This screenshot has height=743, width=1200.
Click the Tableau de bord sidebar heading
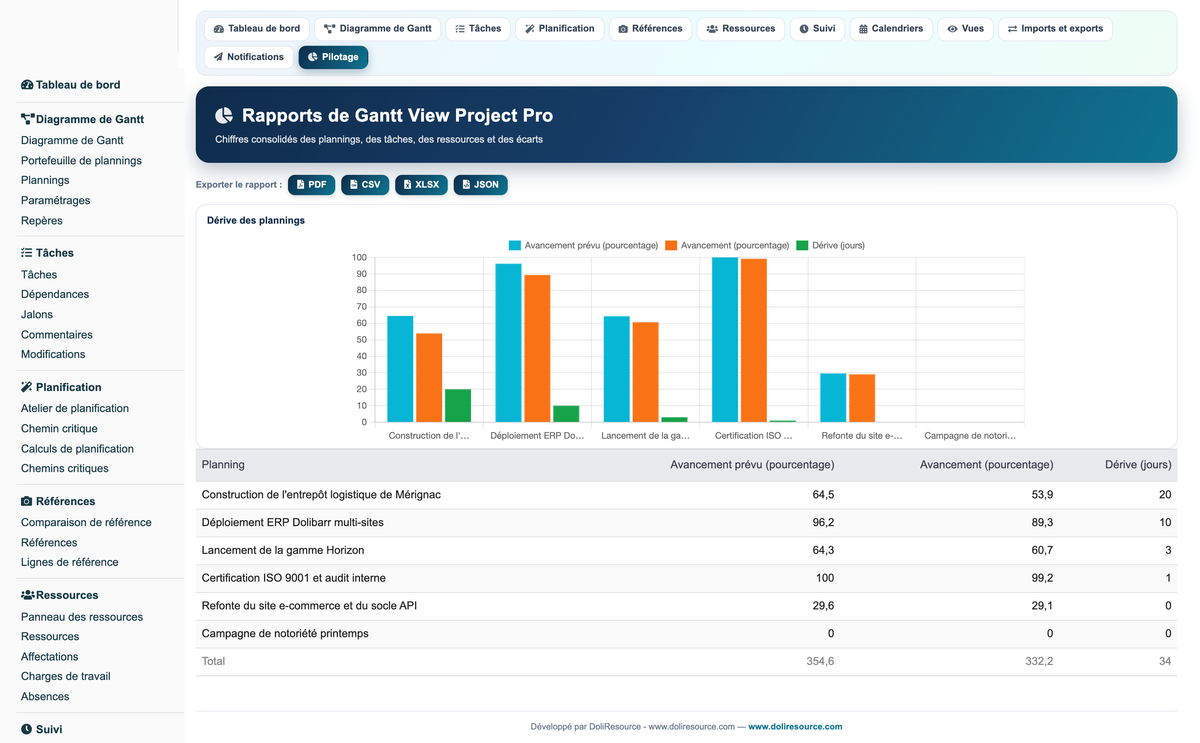pos(70,85)
